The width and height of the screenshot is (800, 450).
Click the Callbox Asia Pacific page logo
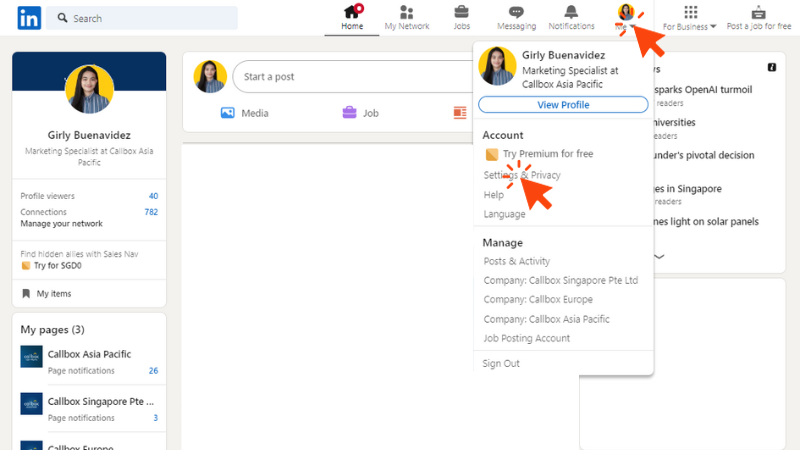(31, 357)
